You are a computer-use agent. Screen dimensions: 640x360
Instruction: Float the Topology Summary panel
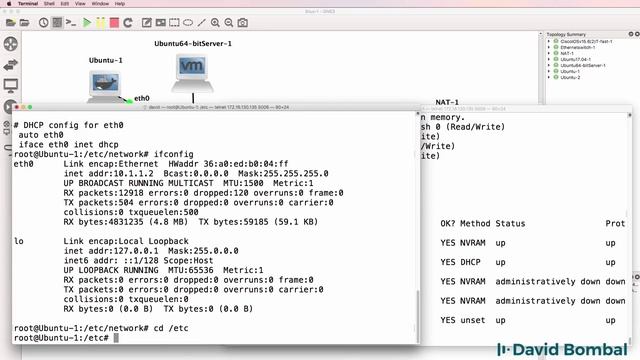tap(631, 34)
